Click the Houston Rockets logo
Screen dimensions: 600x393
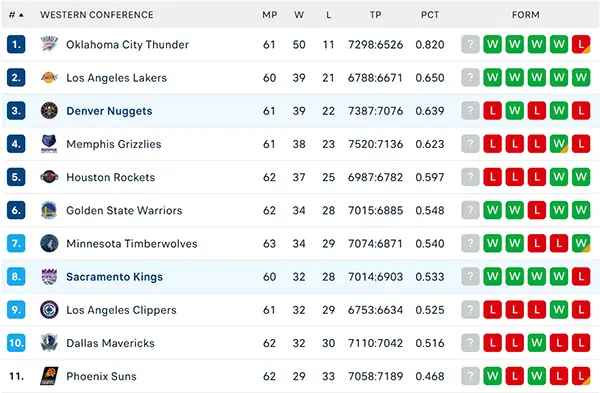tap(49, 177)
